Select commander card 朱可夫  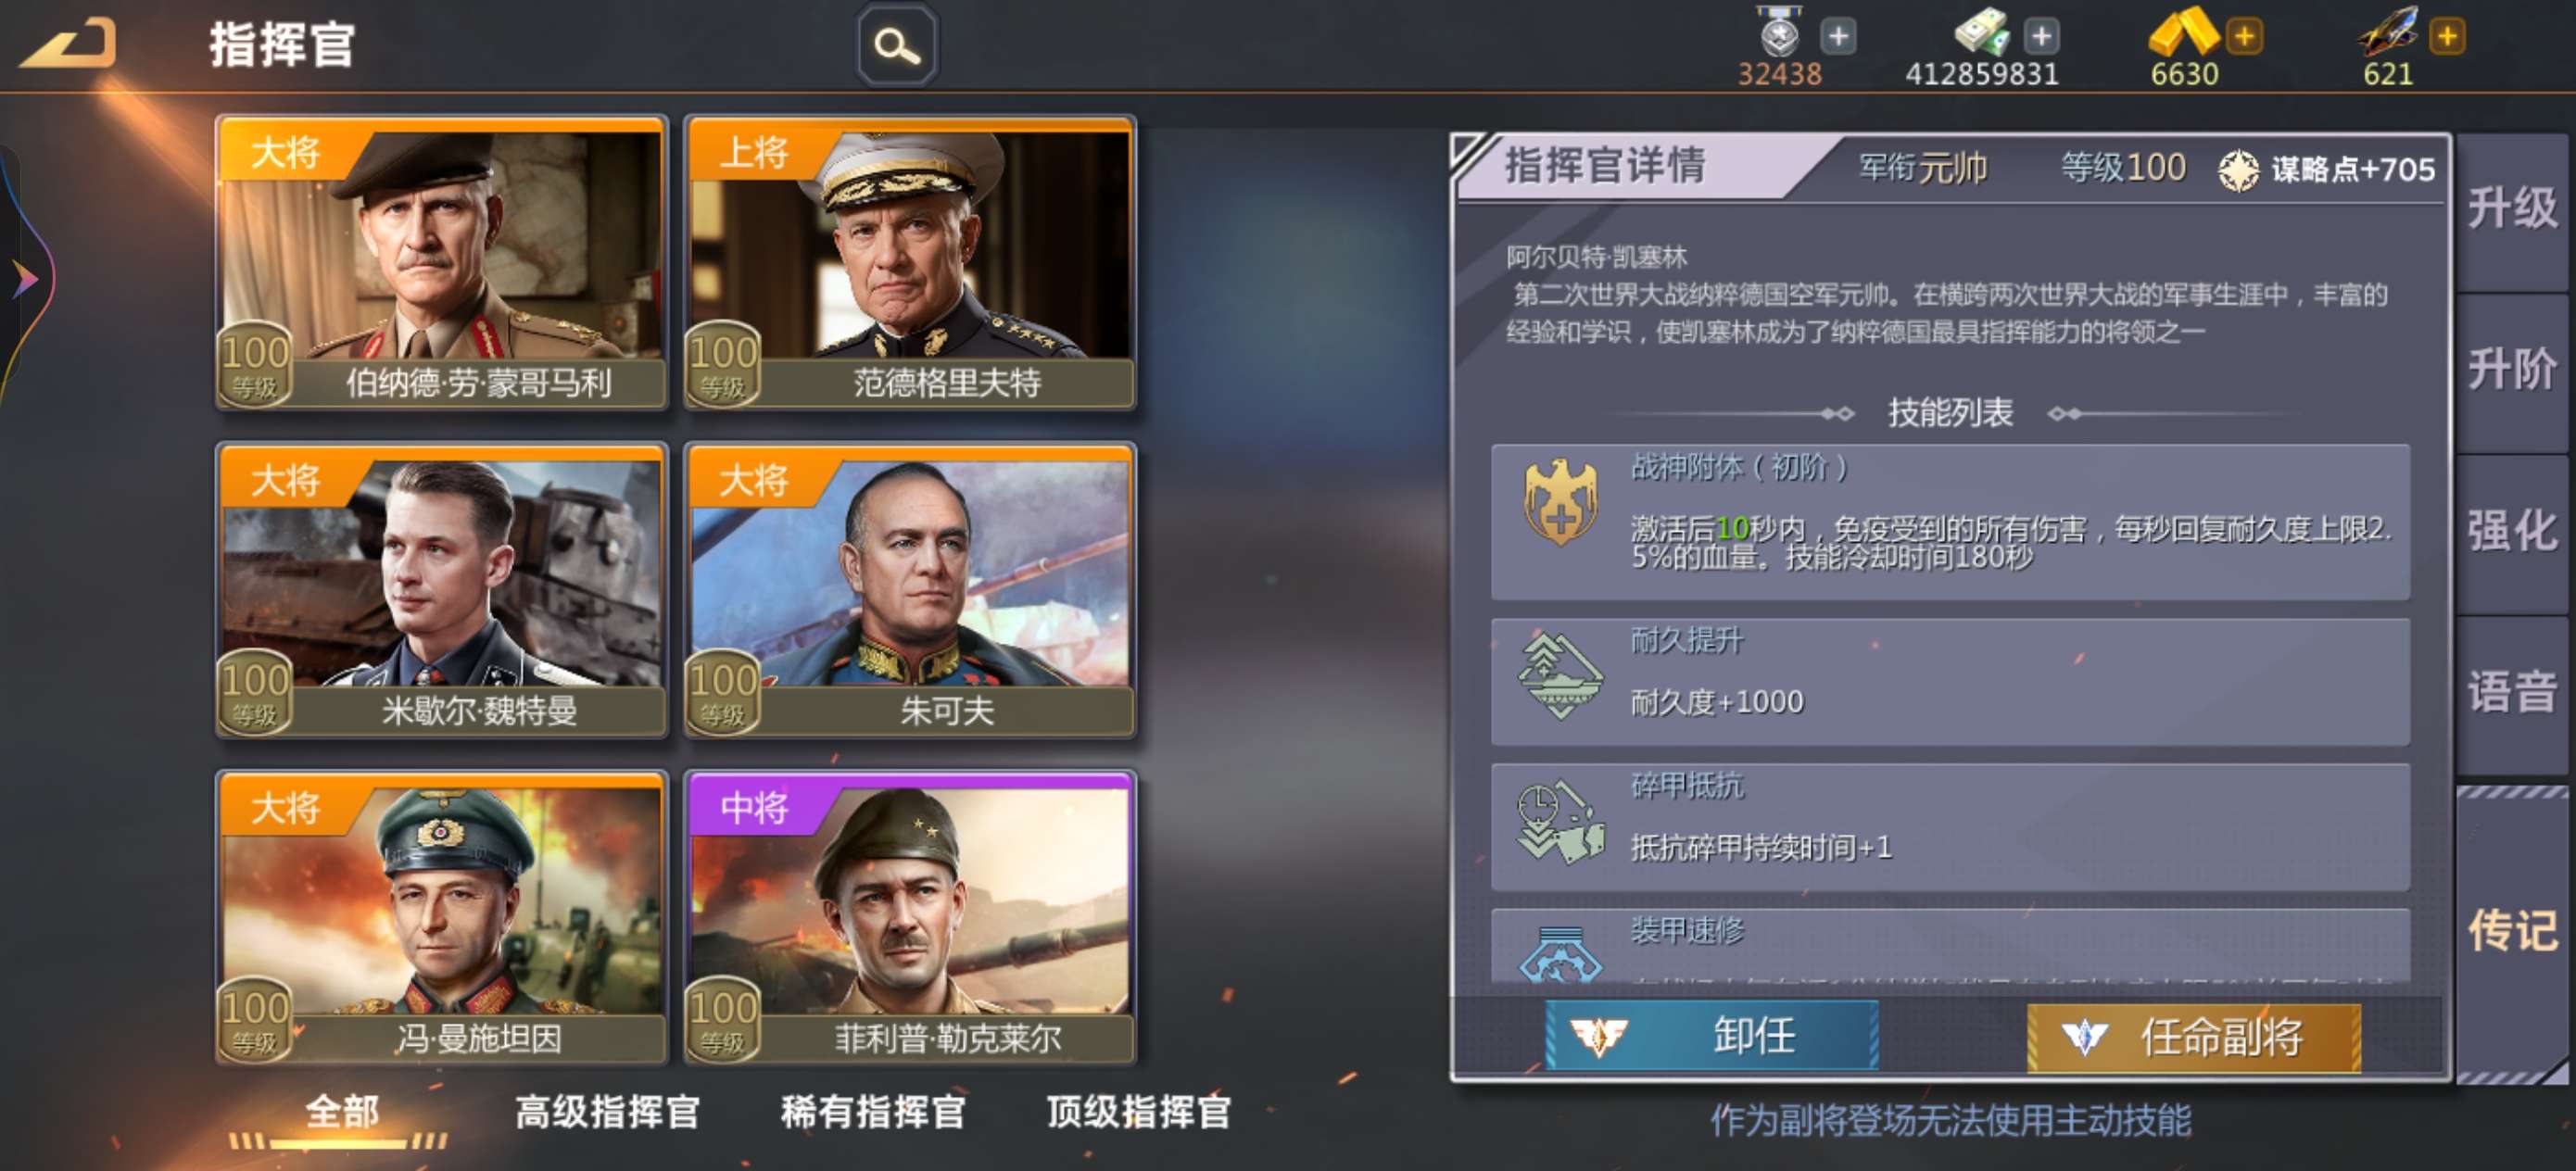[x=909, y=591]
